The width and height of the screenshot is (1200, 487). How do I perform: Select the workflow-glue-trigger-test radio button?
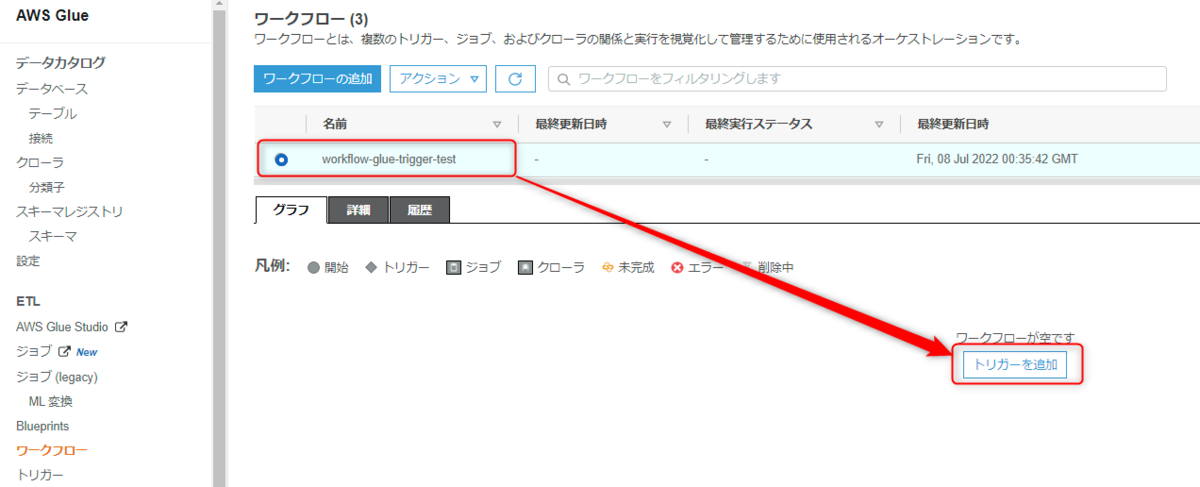coord(281,159)
